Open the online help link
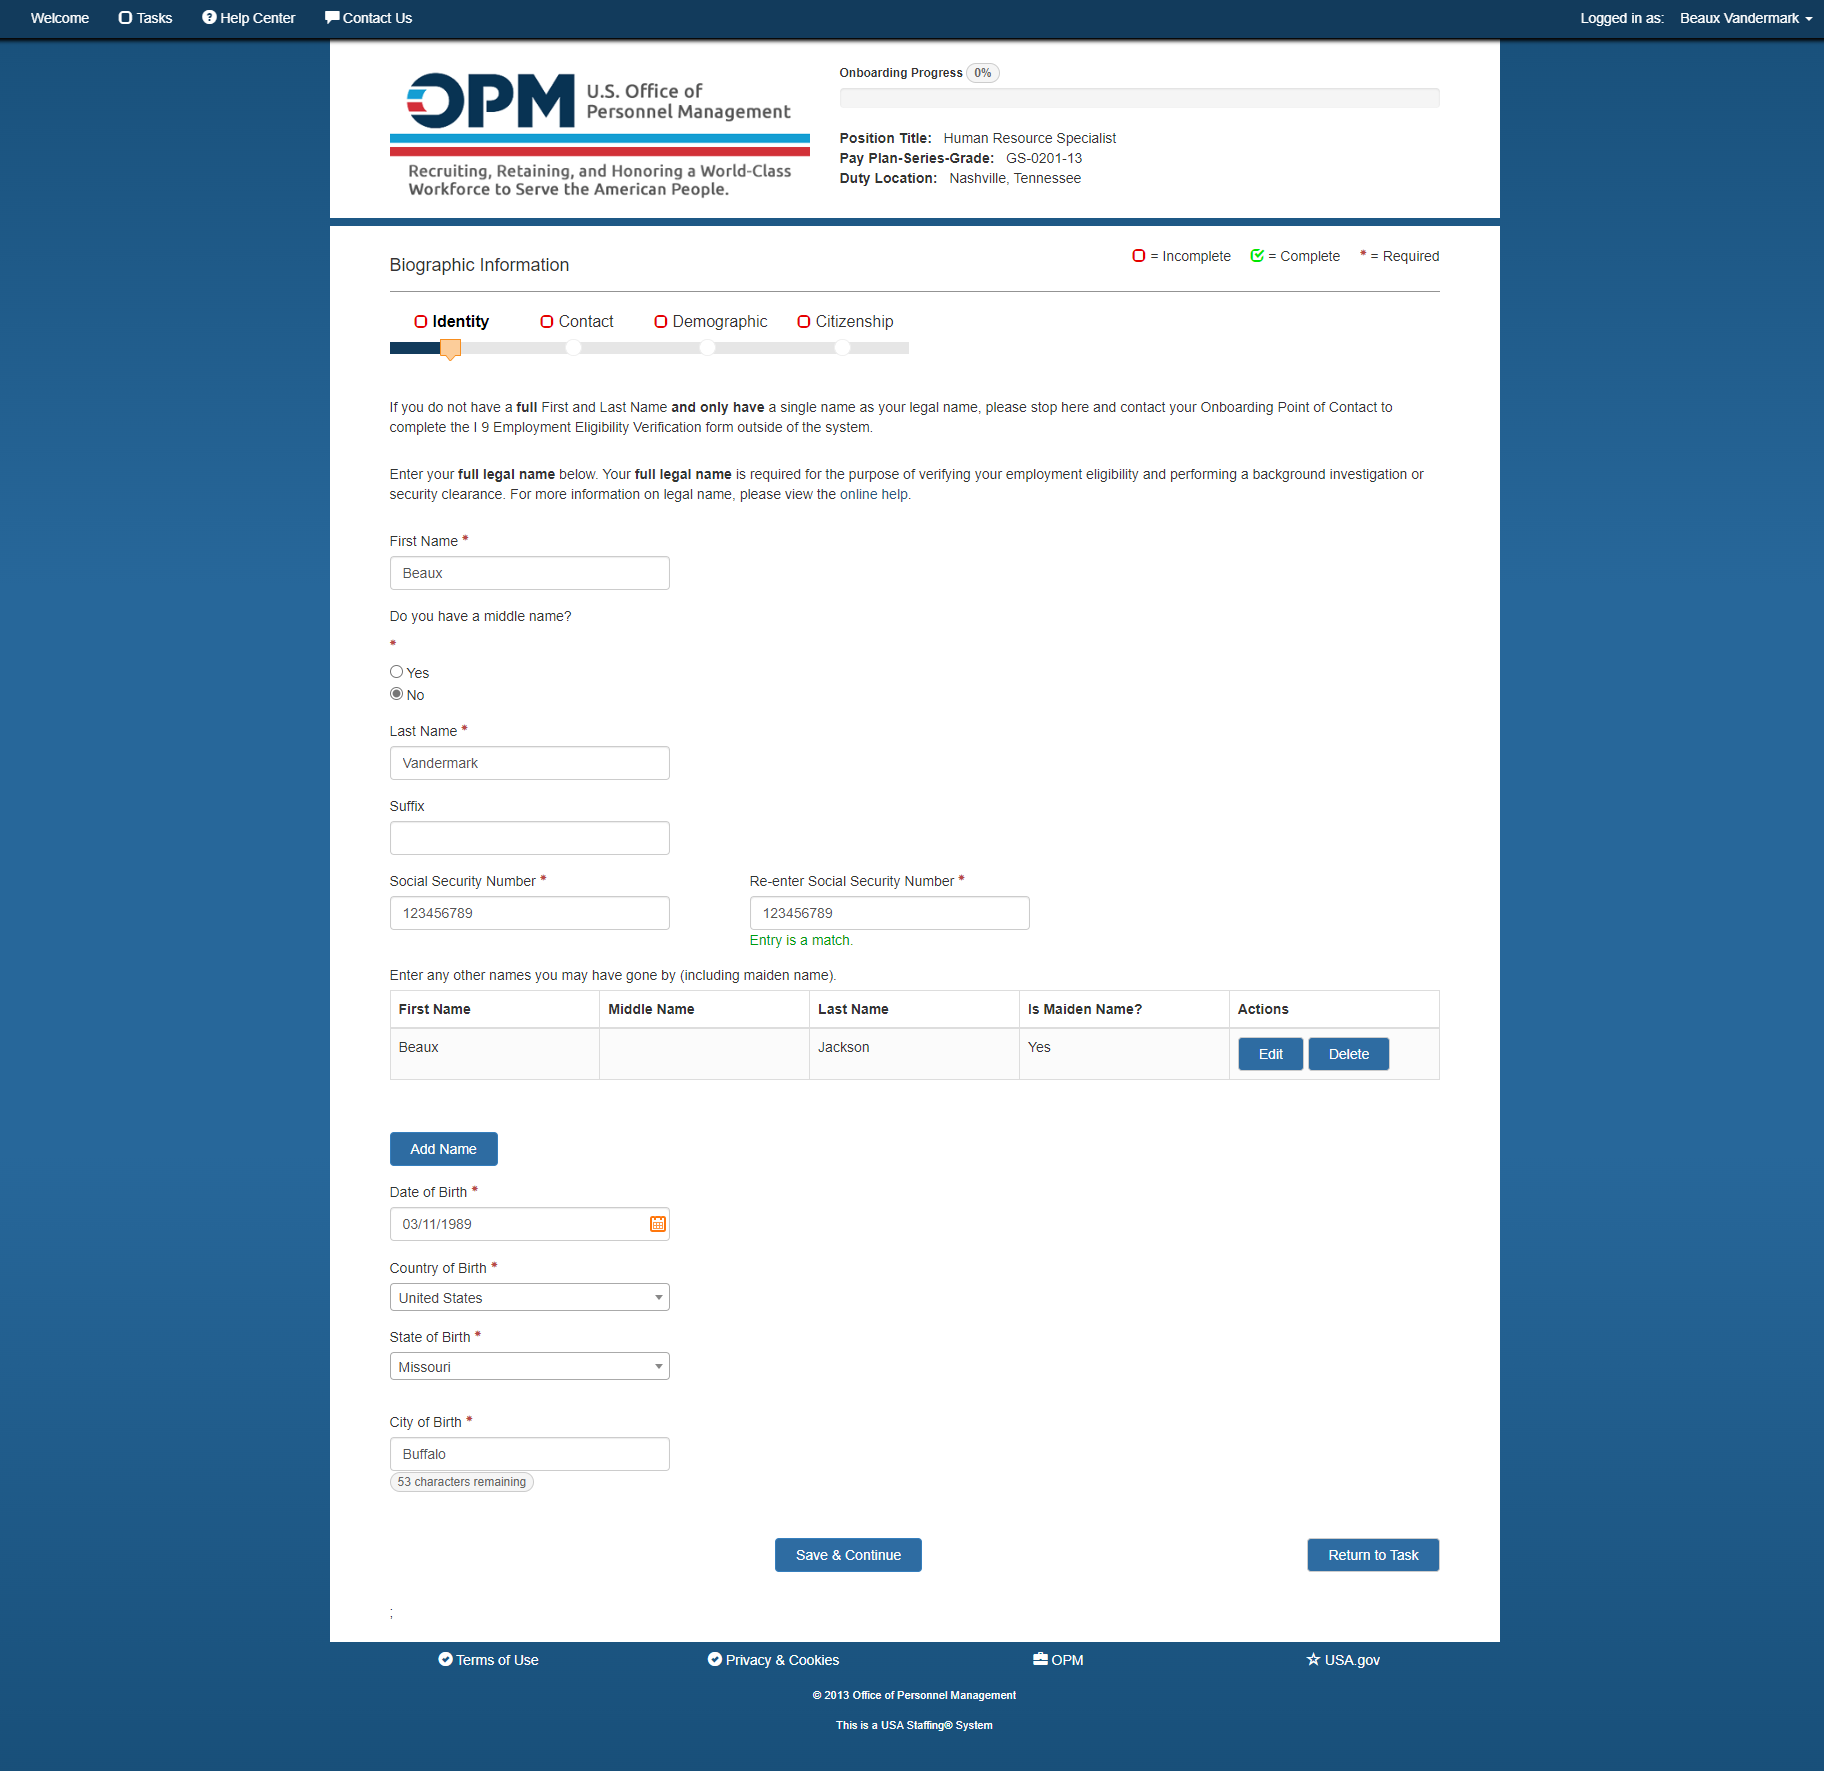Viewport: 1824px width, 1771px height. click(874, 494)
